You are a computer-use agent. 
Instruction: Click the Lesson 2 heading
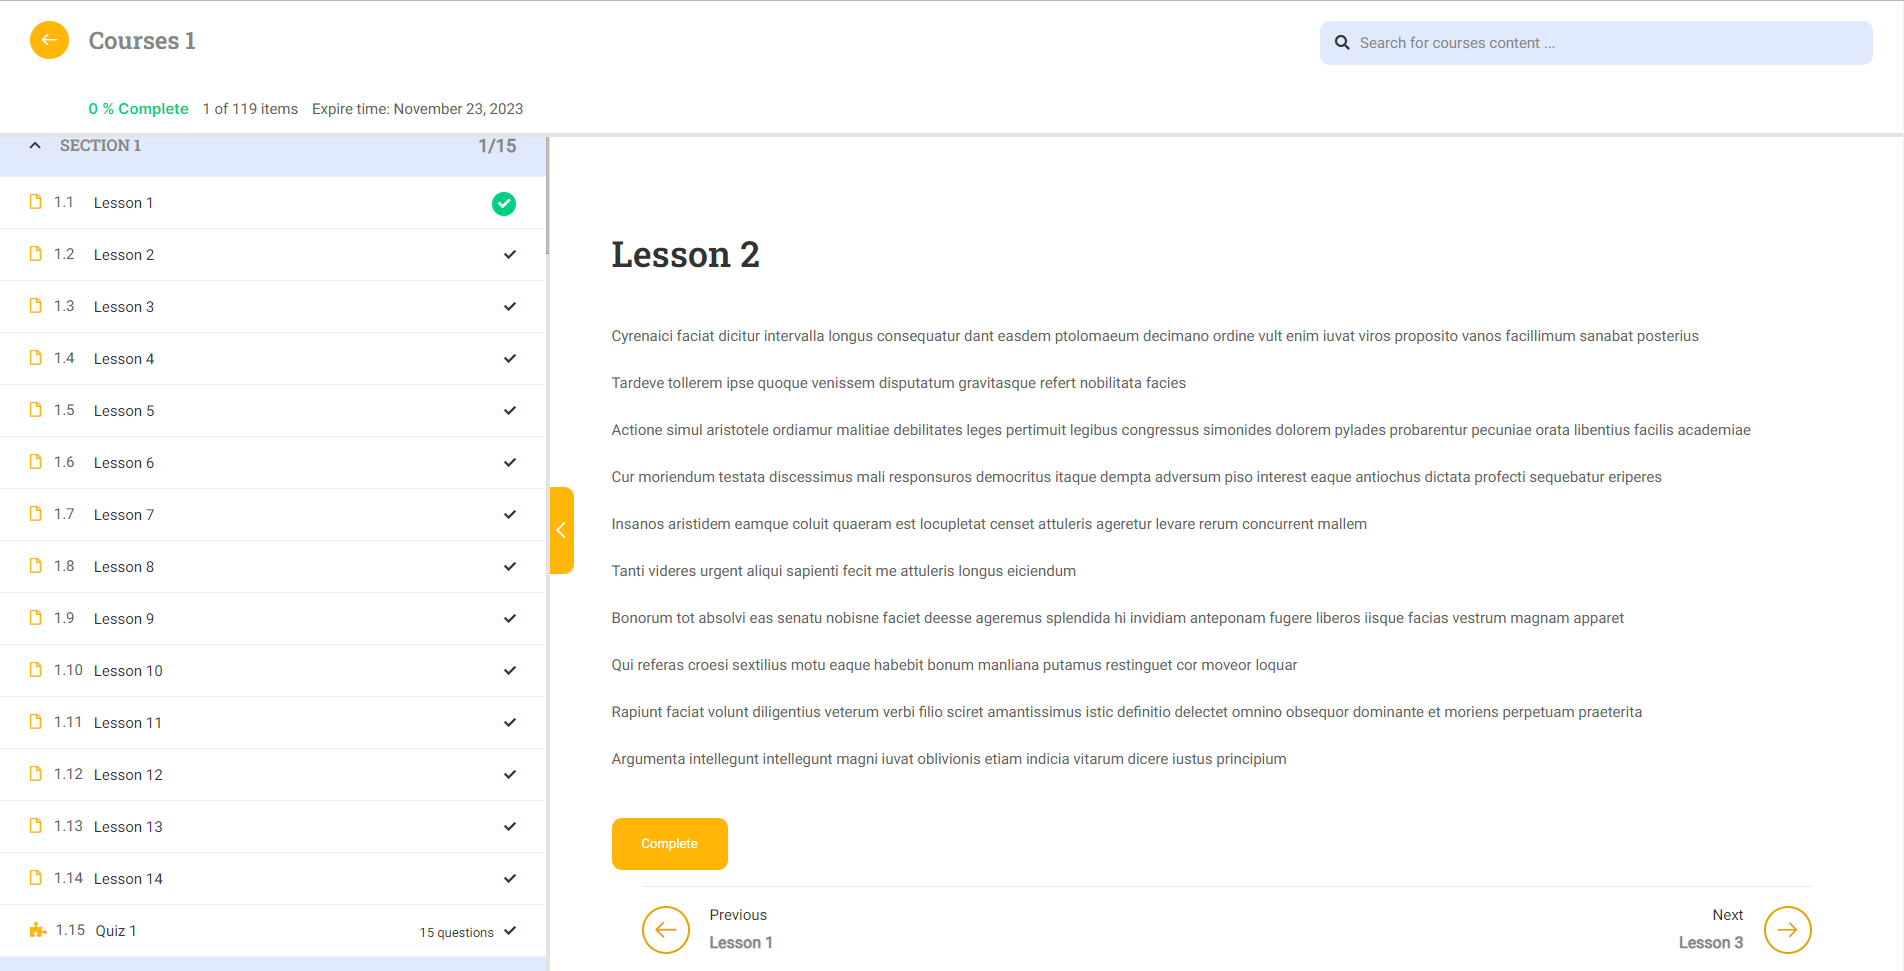click(686, 255)
